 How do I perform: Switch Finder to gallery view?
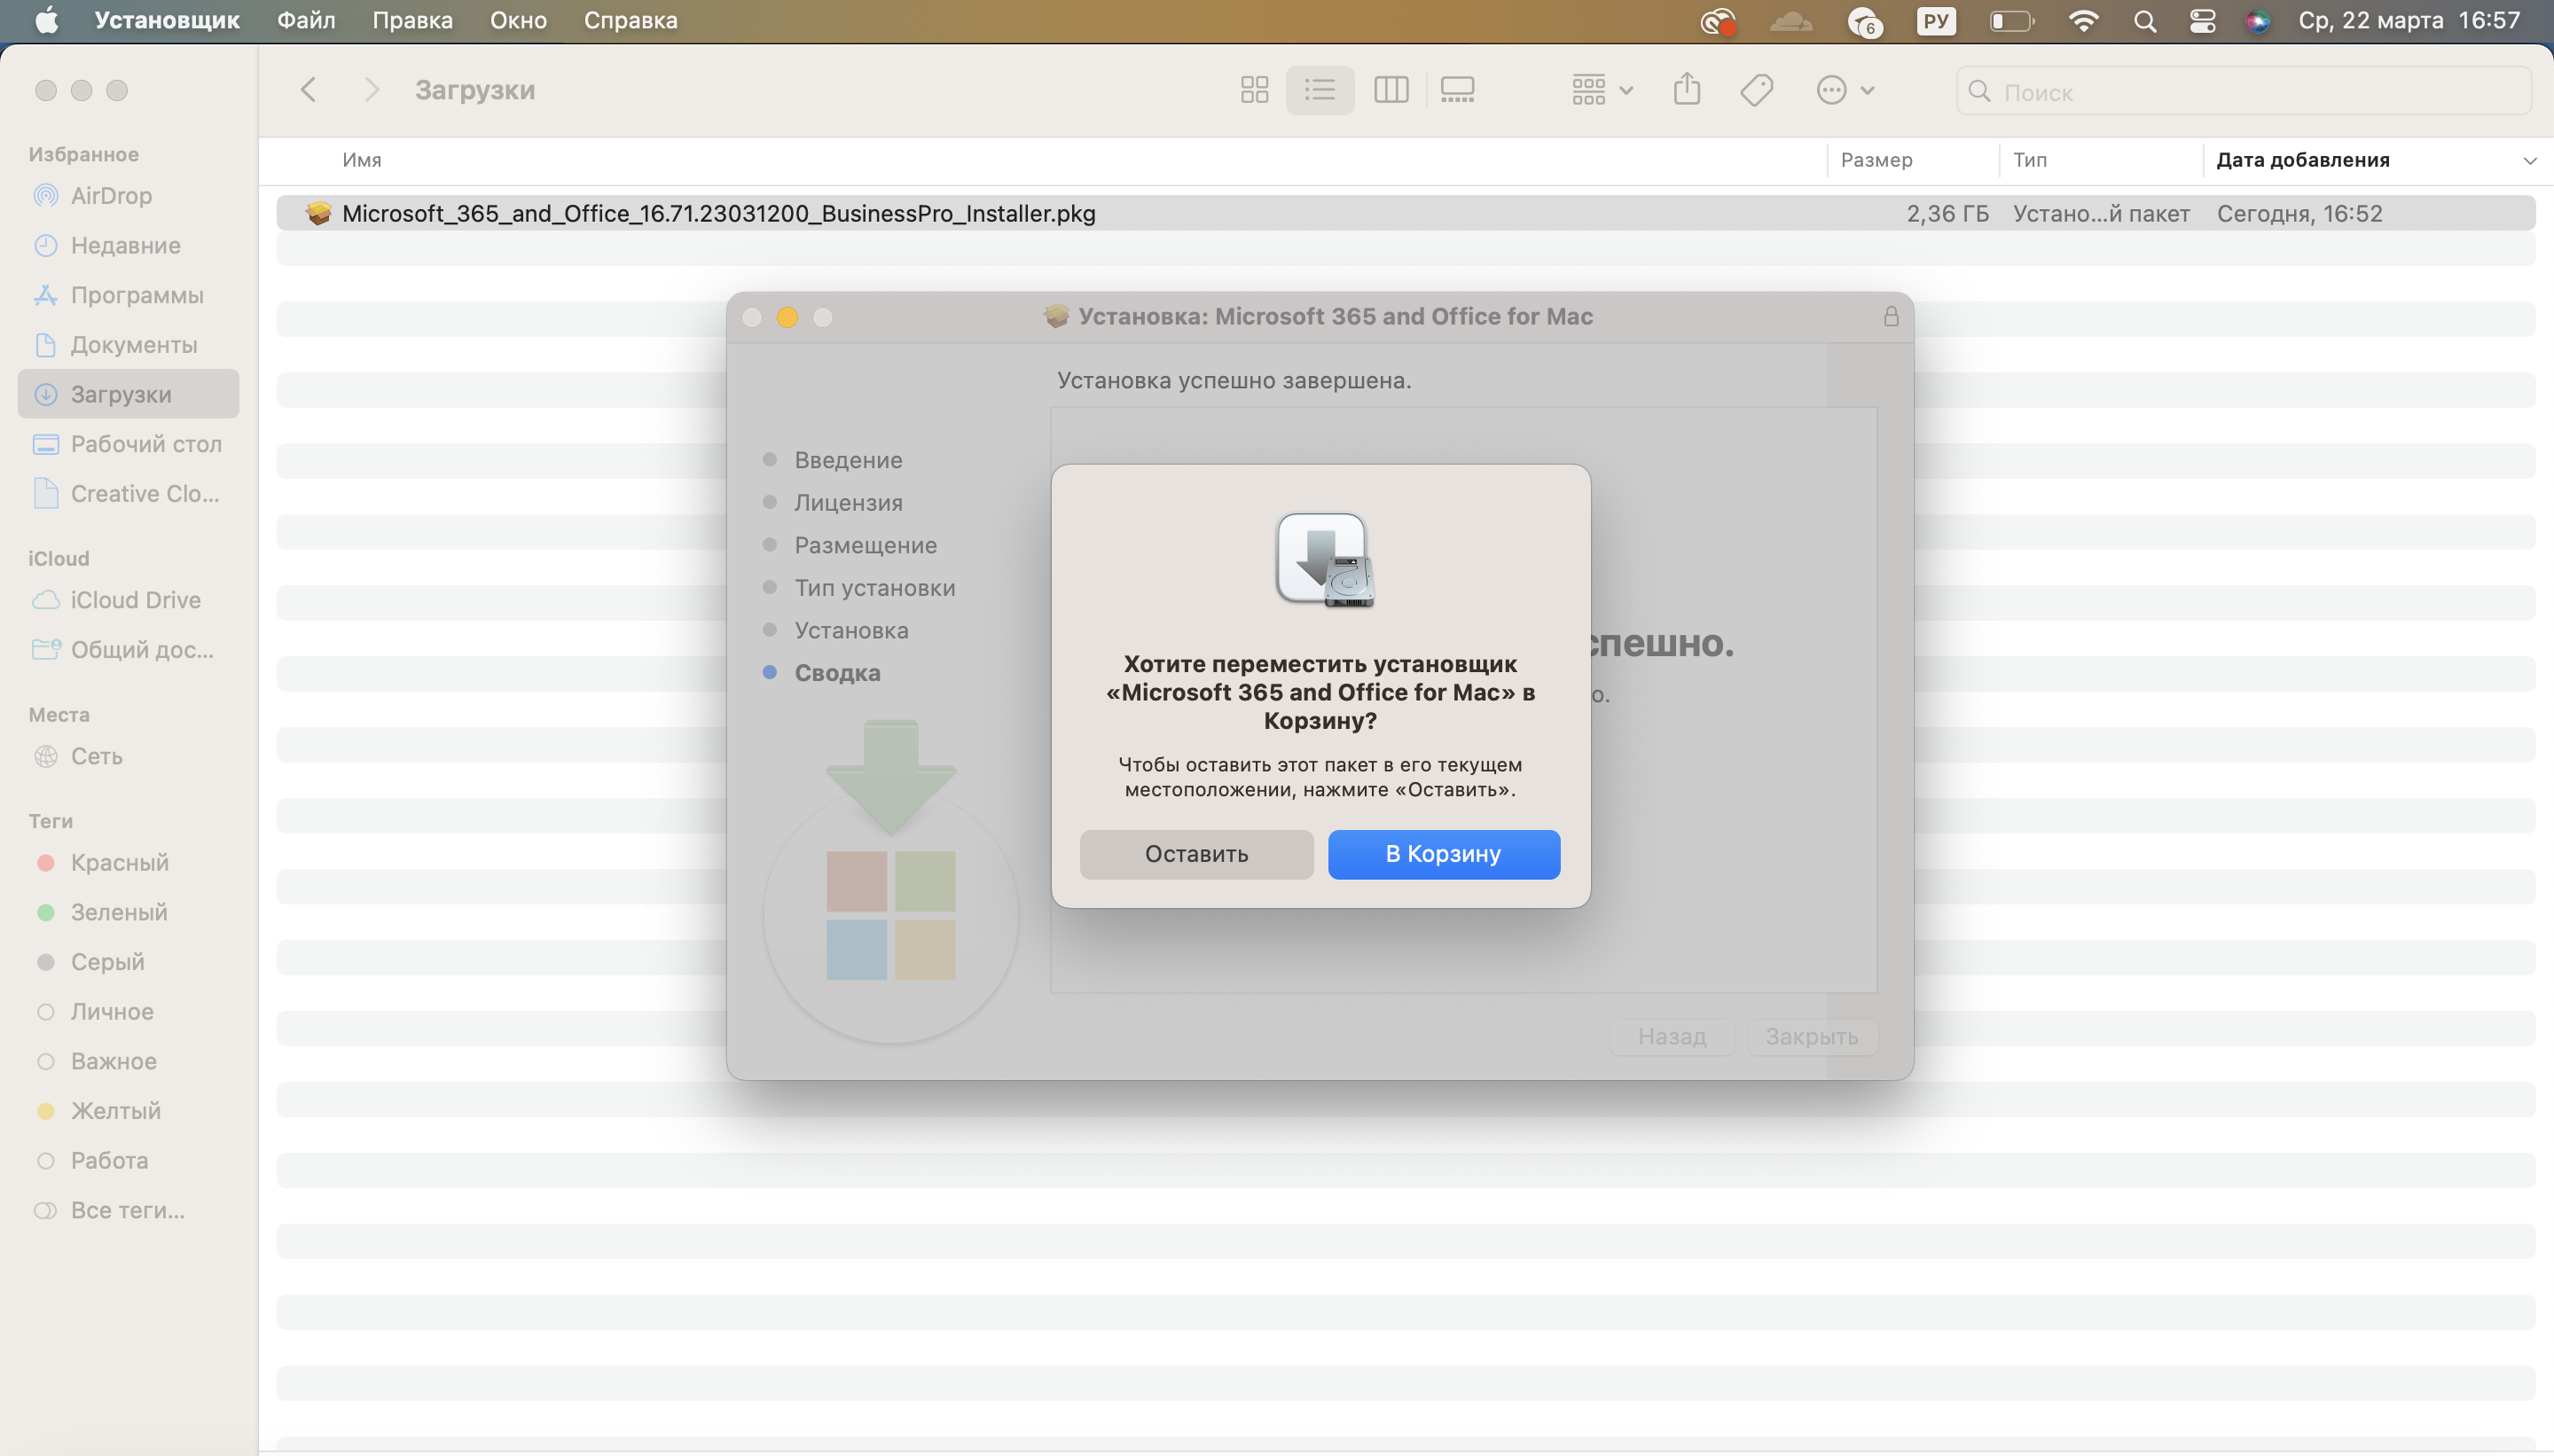[x=1457, y=90]
